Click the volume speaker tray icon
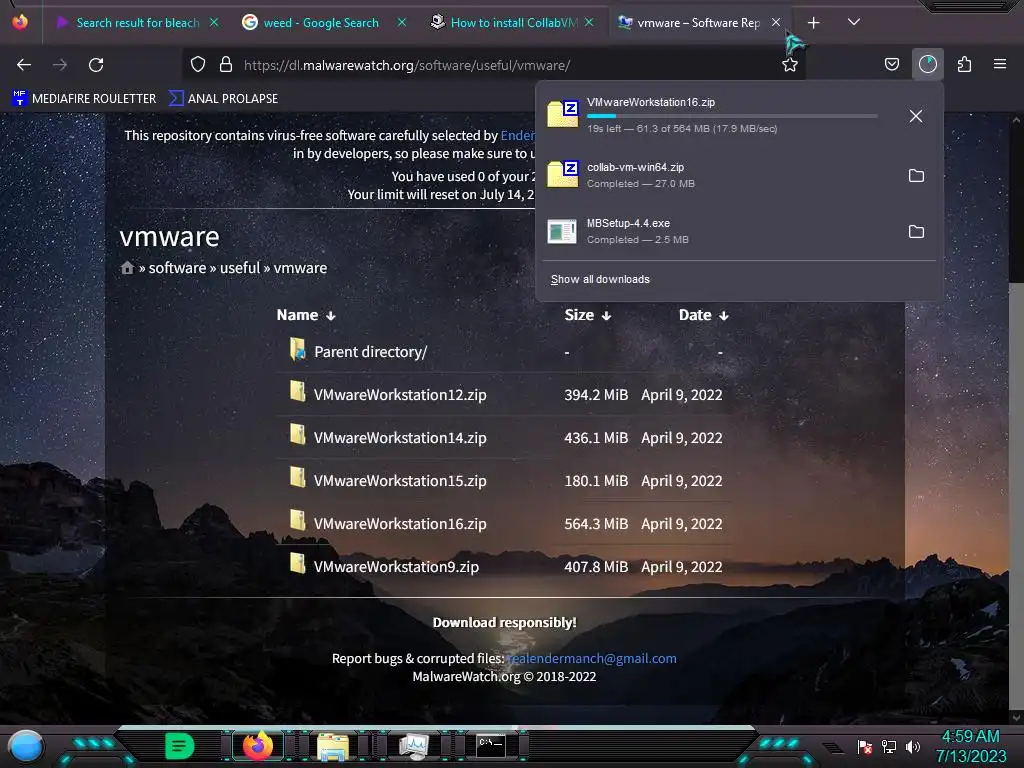 912,747
